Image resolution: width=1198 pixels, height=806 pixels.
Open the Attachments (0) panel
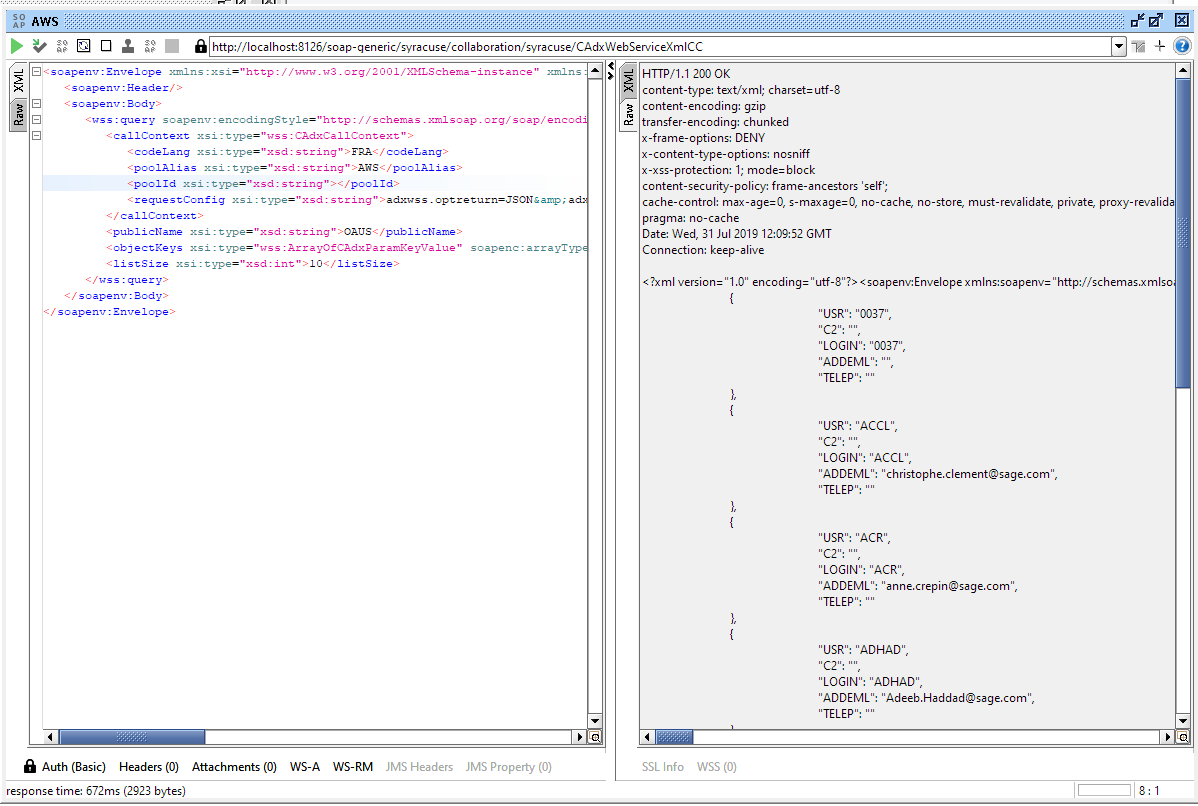tap(234, 767)
